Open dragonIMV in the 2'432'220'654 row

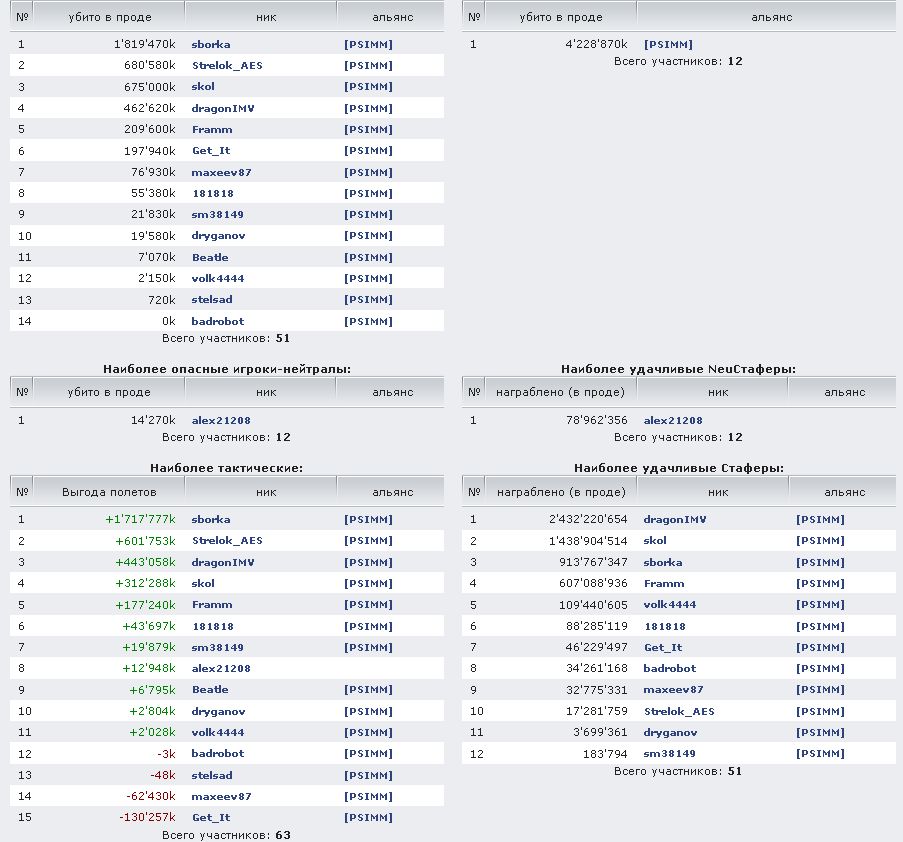[x=675, y=520]
